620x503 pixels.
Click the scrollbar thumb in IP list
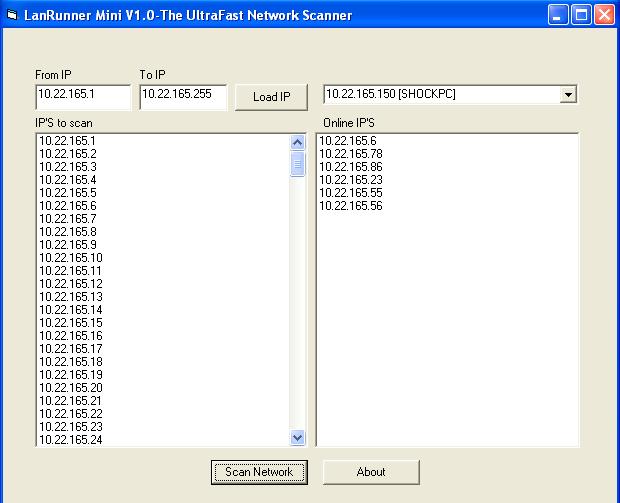pyautogui.click(x=297, y=164)
